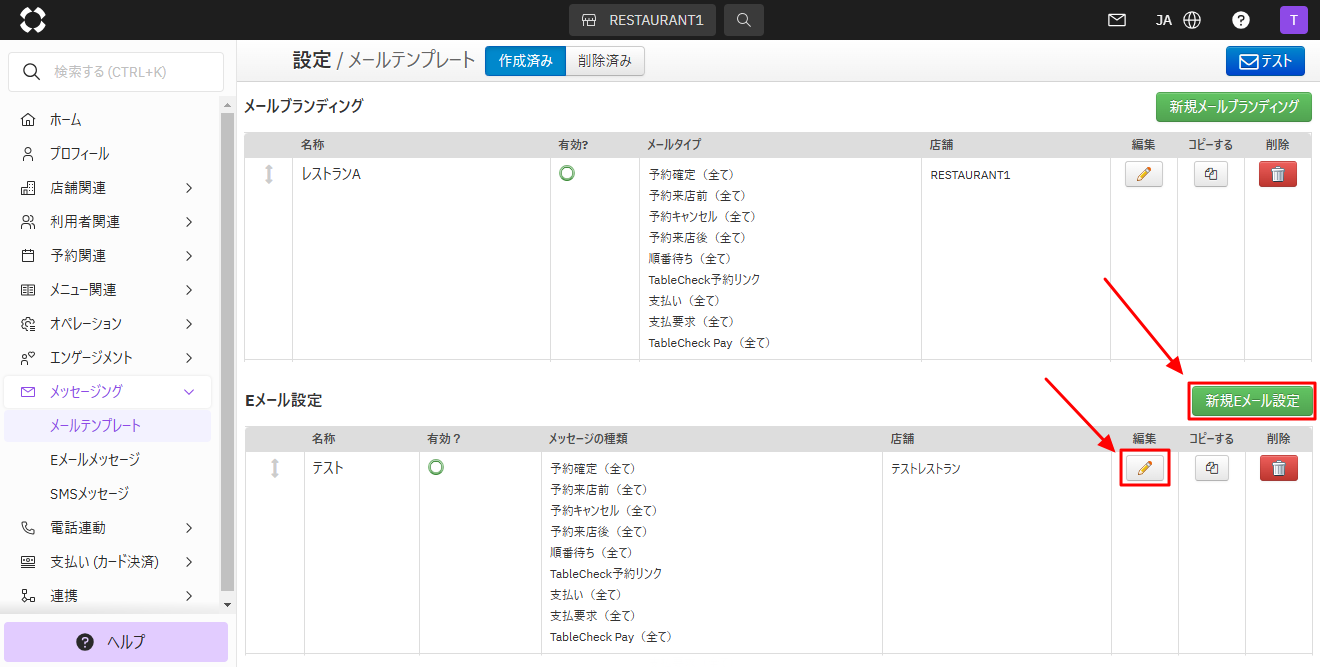The width and height of the screenshot is (1320, 667).
Task: Delete the レストランA mail branding entry
Action: [1277, 174]
